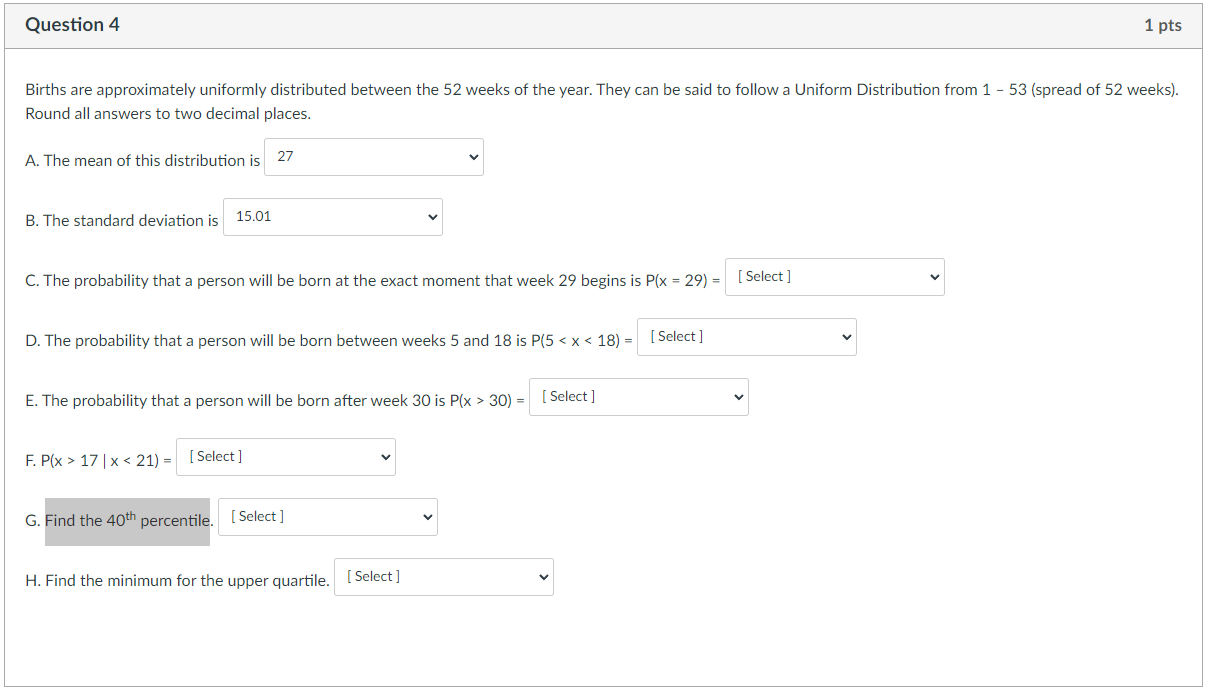
Task: Click the chevron on the mean dropdown
Action: (x=471, y=157)
